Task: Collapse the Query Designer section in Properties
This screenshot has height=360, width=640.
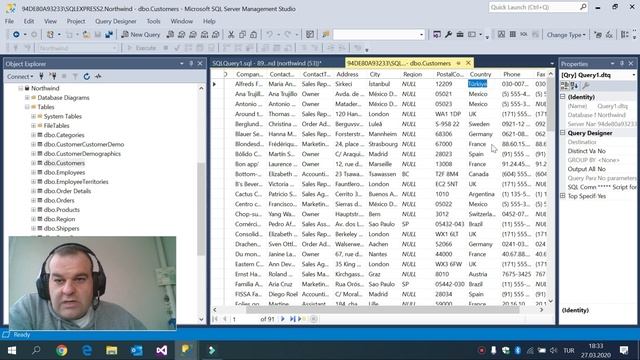Action: click(563, 133)
